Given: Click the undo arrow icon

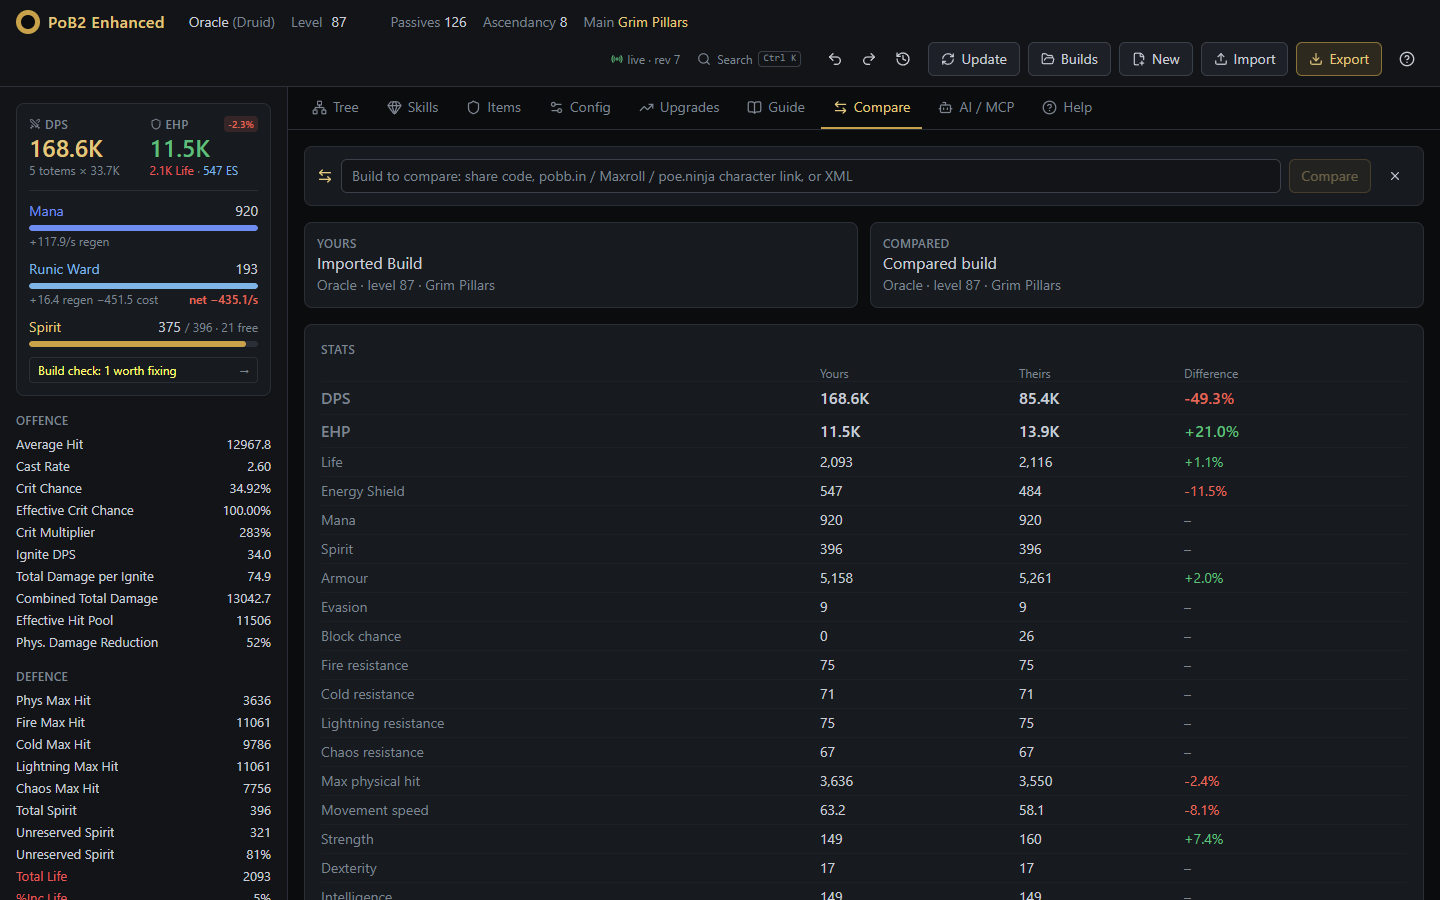Looking at the screenshot, I should click(835, 59).
